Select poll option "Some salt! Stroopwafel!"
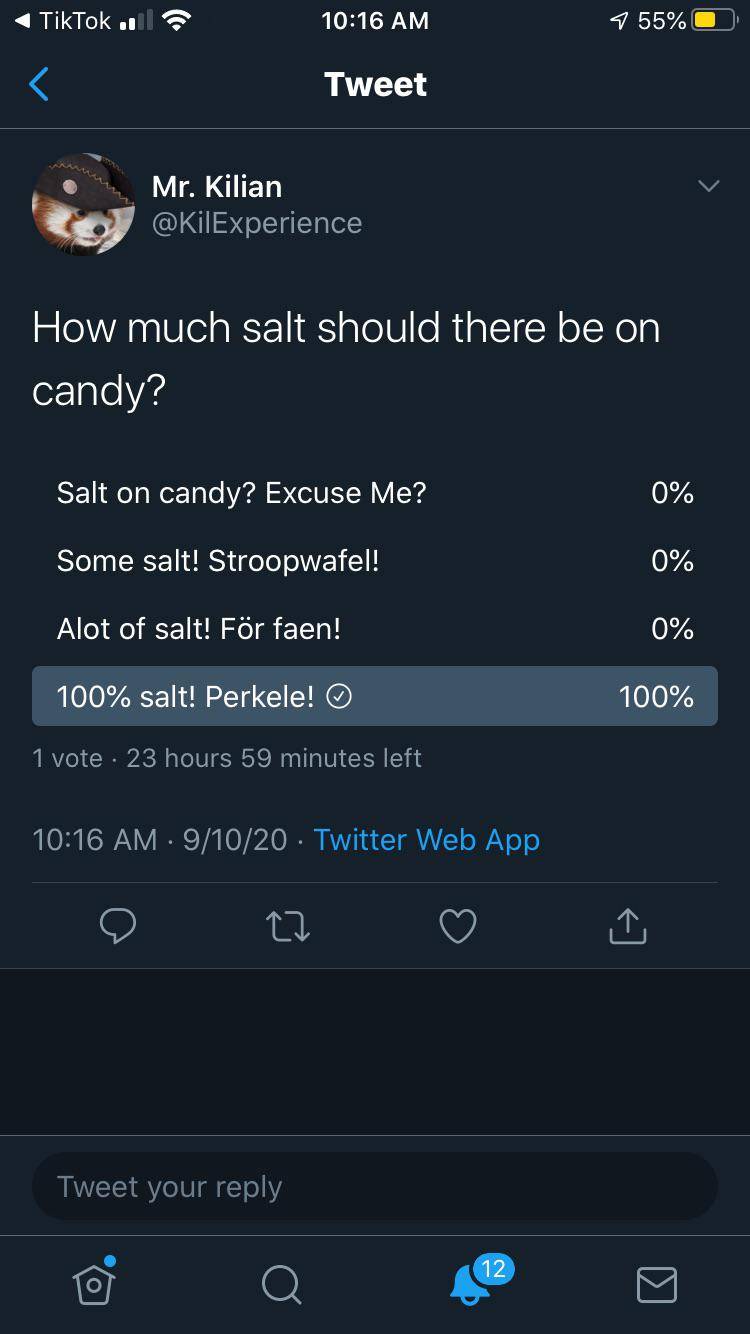 (x=374, y=561)
